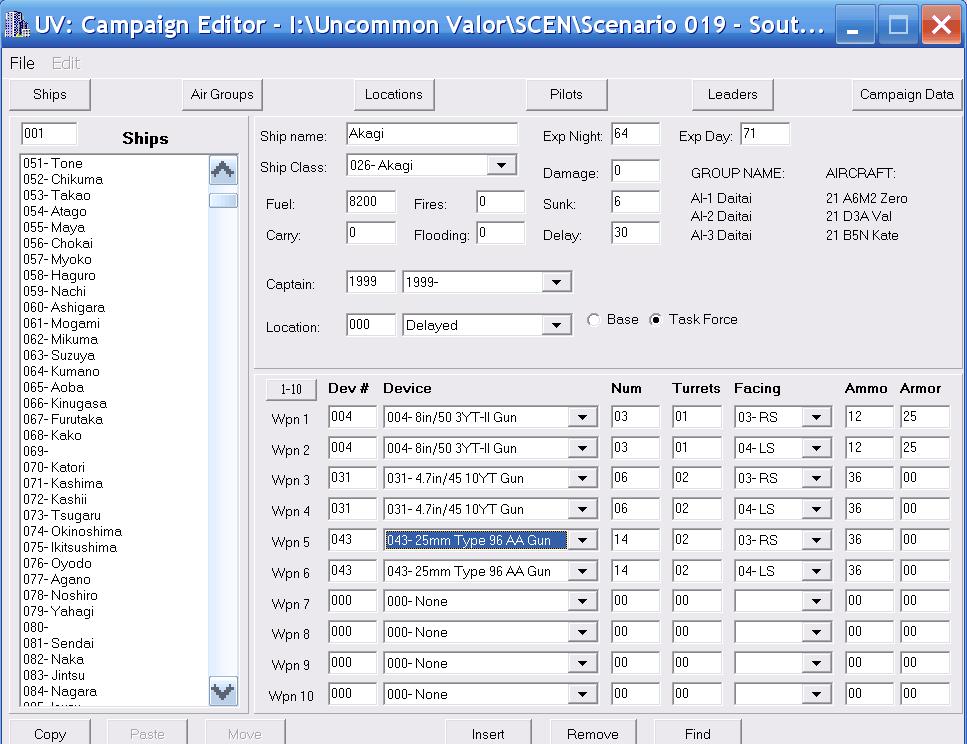Open the Wpn 3 Facing dropdown

pos(817,478)
